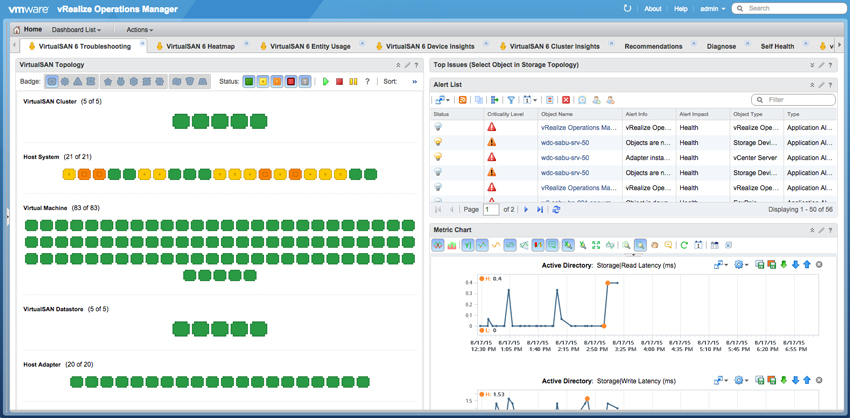Start topology refresh with the green play icon
The height and width of the screenshot is (418, 850).
[x=326, y=81]
